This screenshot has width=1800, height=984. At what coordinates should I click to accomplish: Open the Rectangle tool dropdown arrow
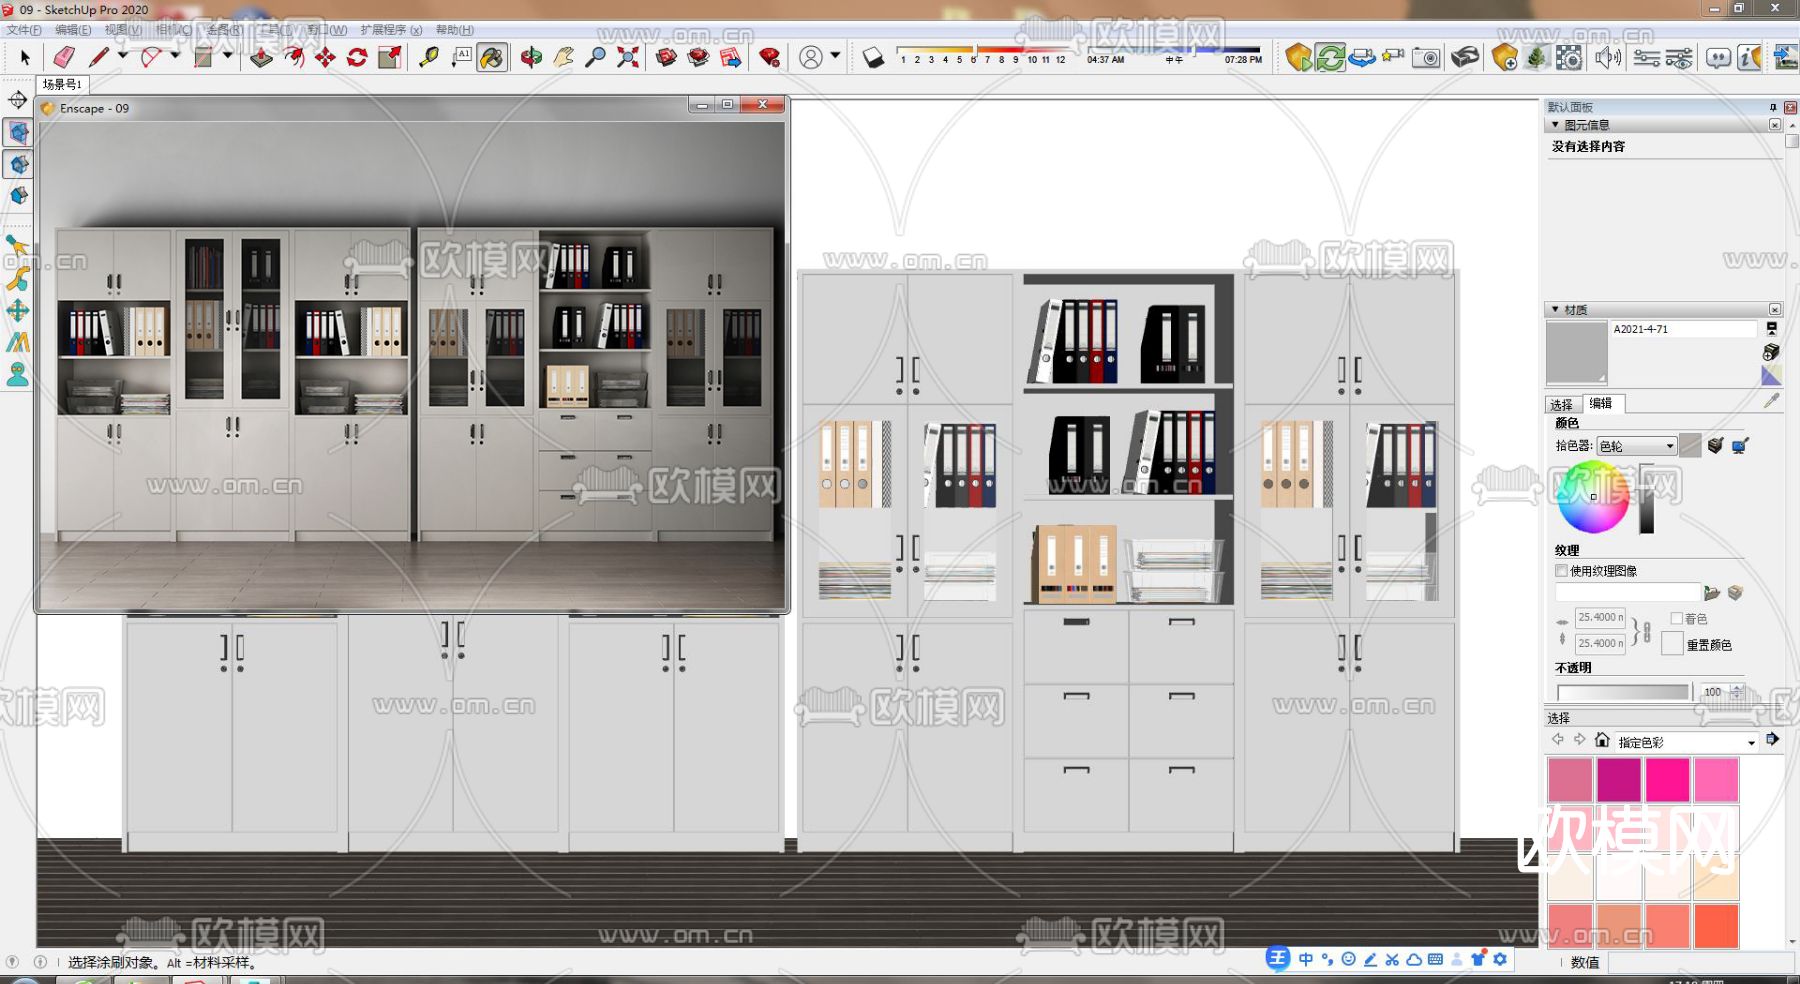coord(227,57)
